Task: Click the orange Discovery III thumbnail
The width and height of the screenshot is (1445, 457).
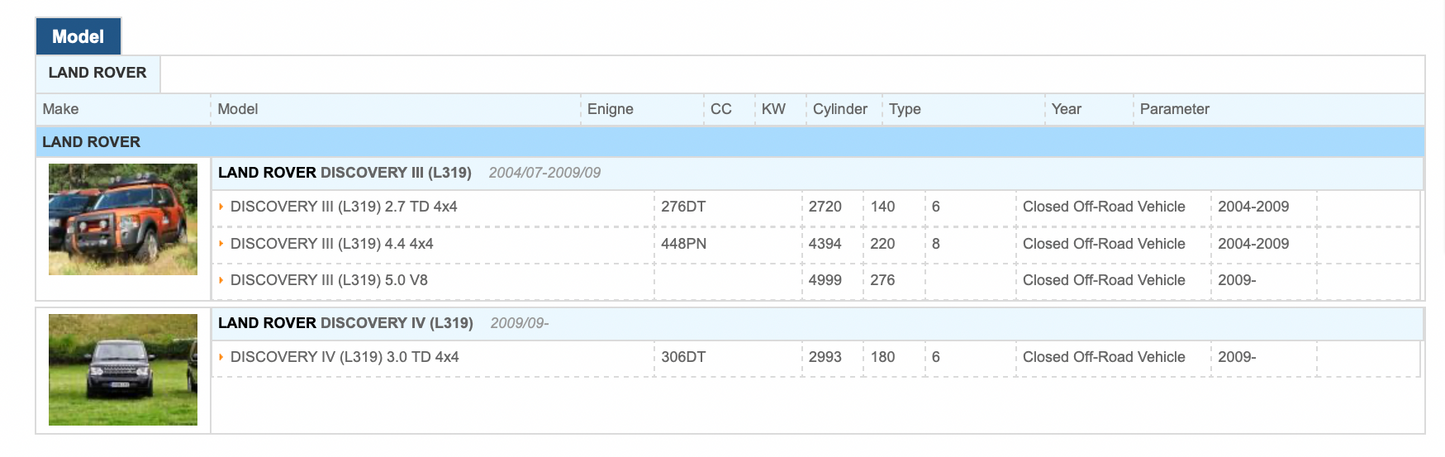Action: pos(123,219)
